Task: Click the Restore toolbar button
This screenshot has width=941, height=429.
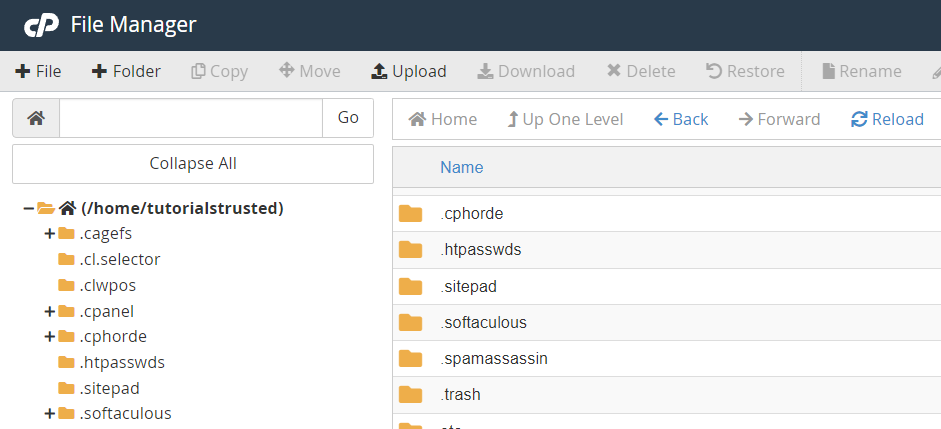Action: pos(745,71)
